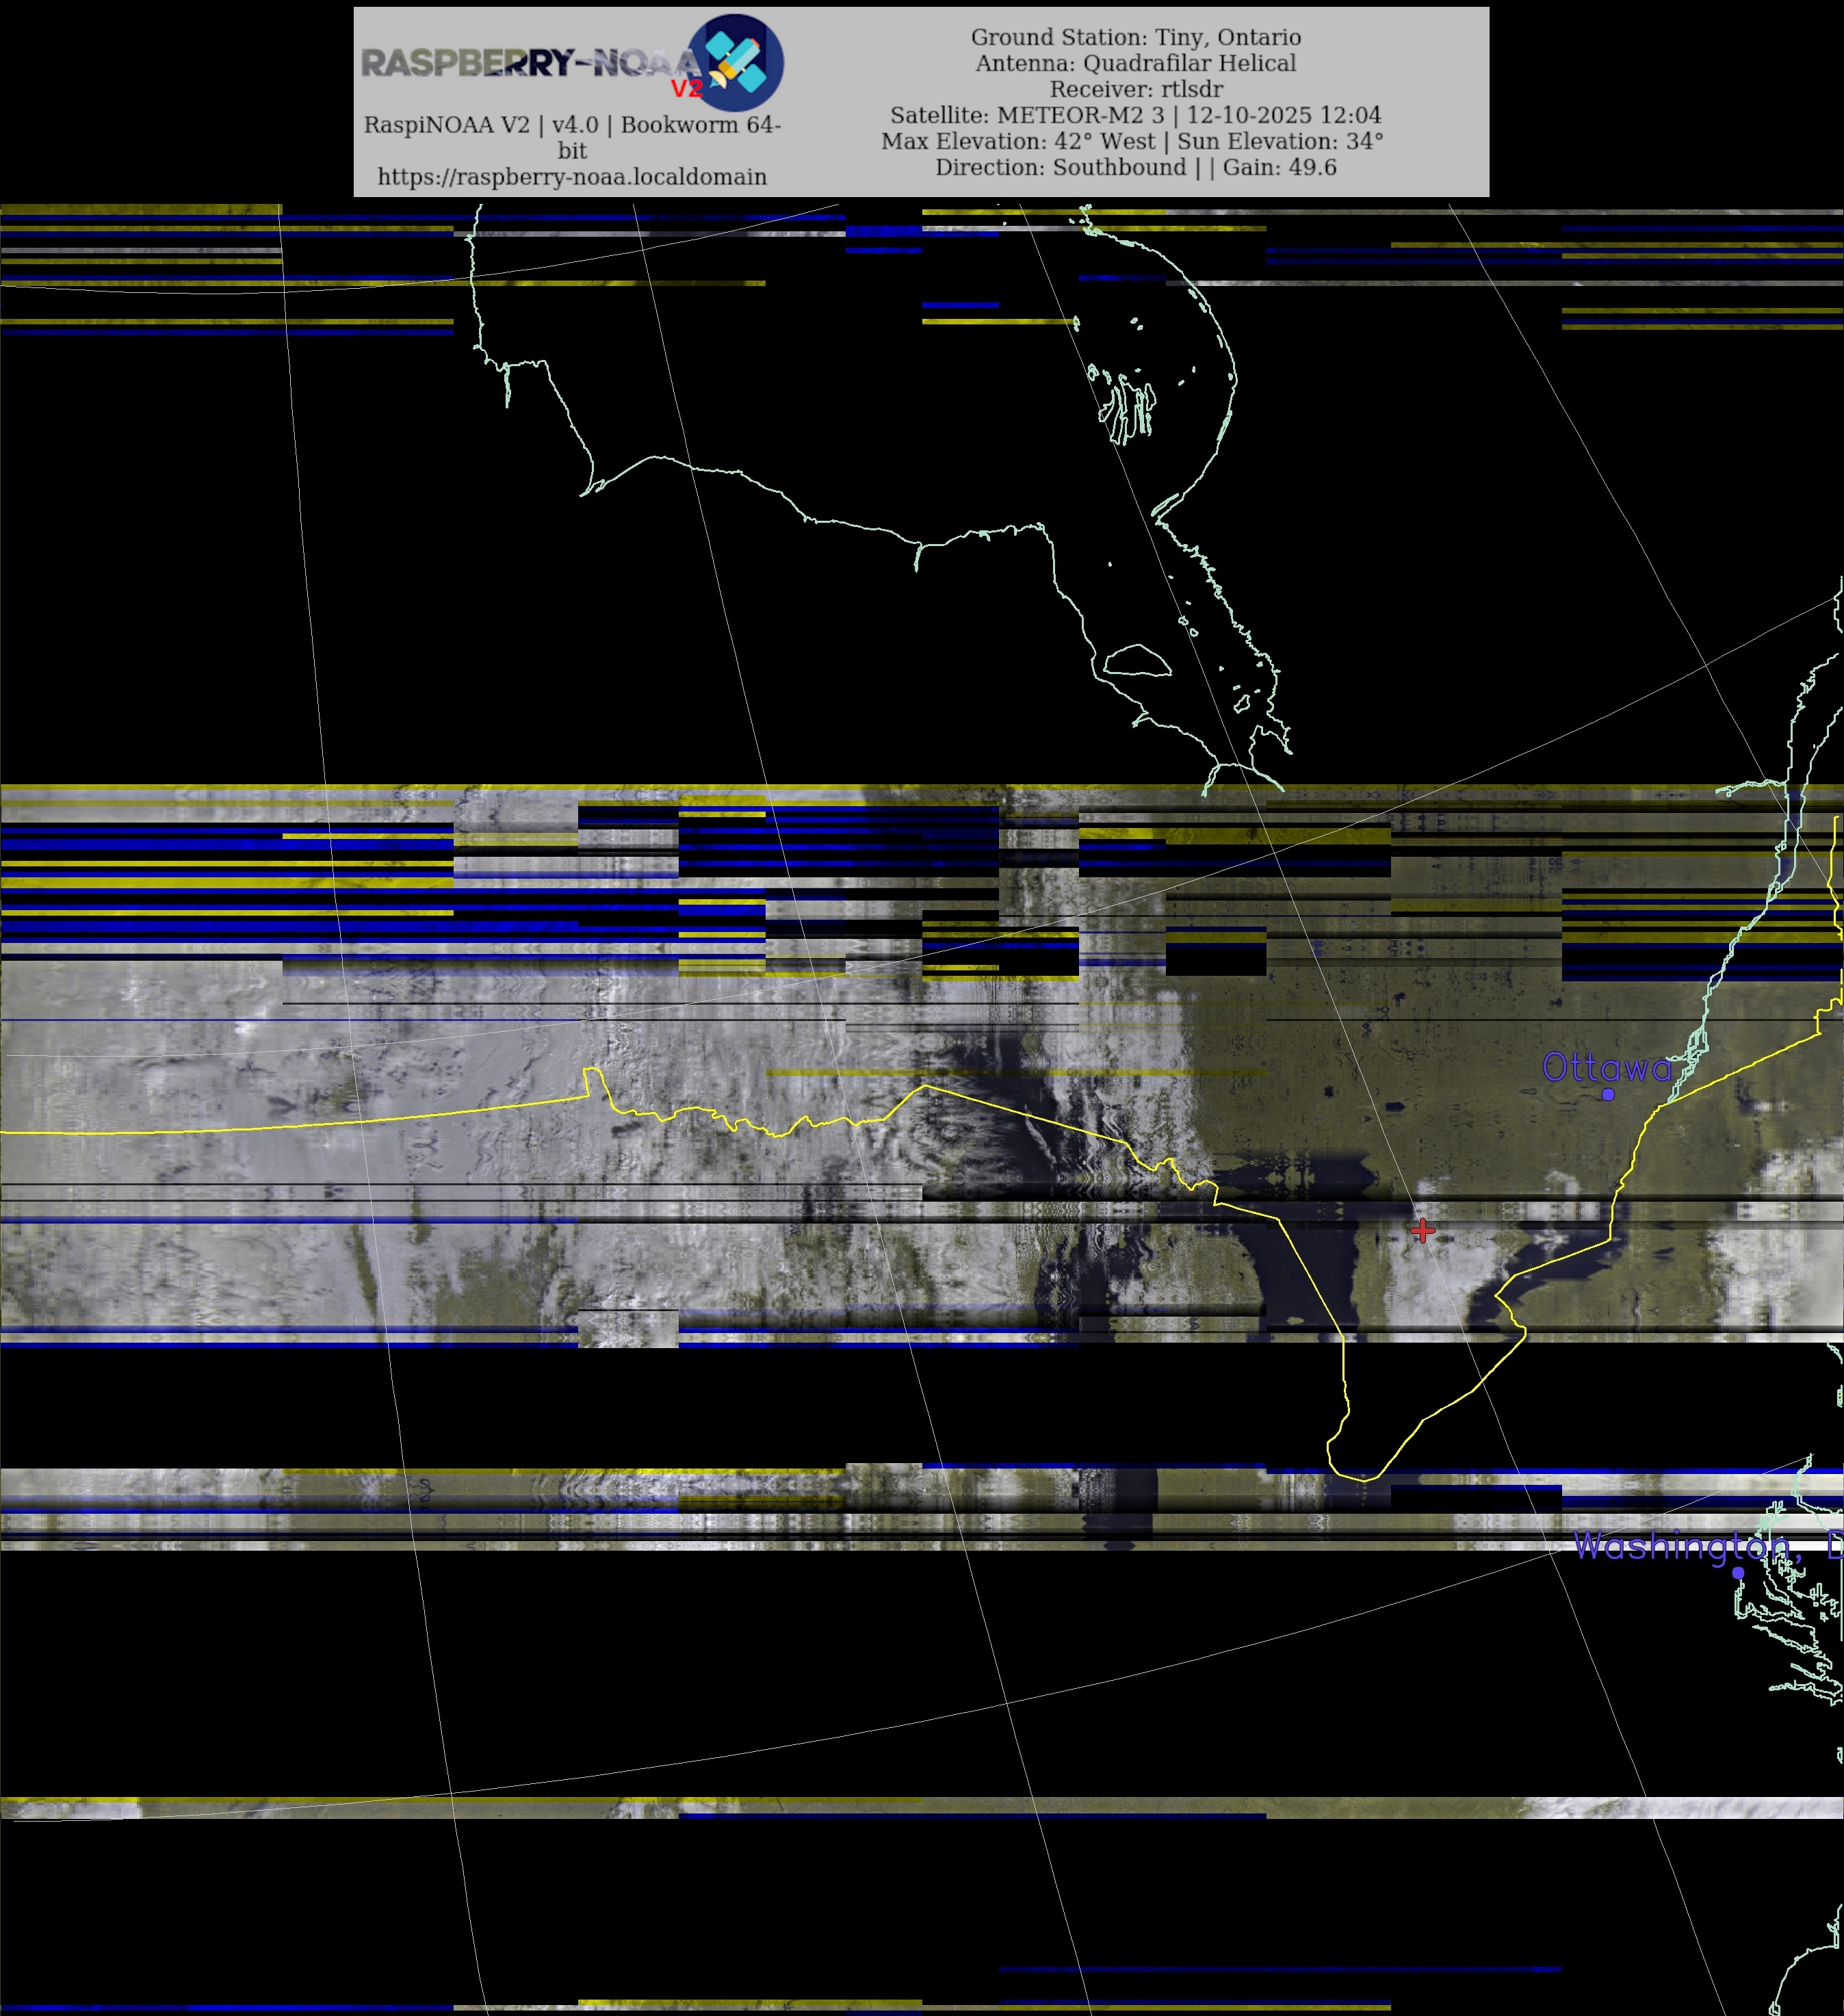Image resolution: width=1844 pixels, height=2016 pixels.
Task: Click the red cross ground station marker
Action: tap(1422, 1231)
